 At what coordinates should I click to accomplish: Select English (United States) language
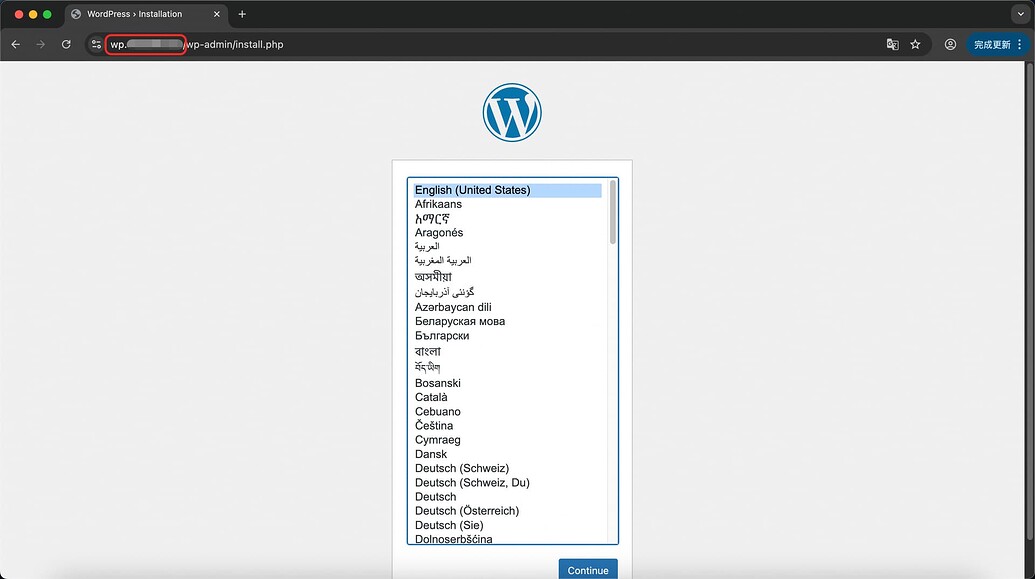click(x=507, y=190)
